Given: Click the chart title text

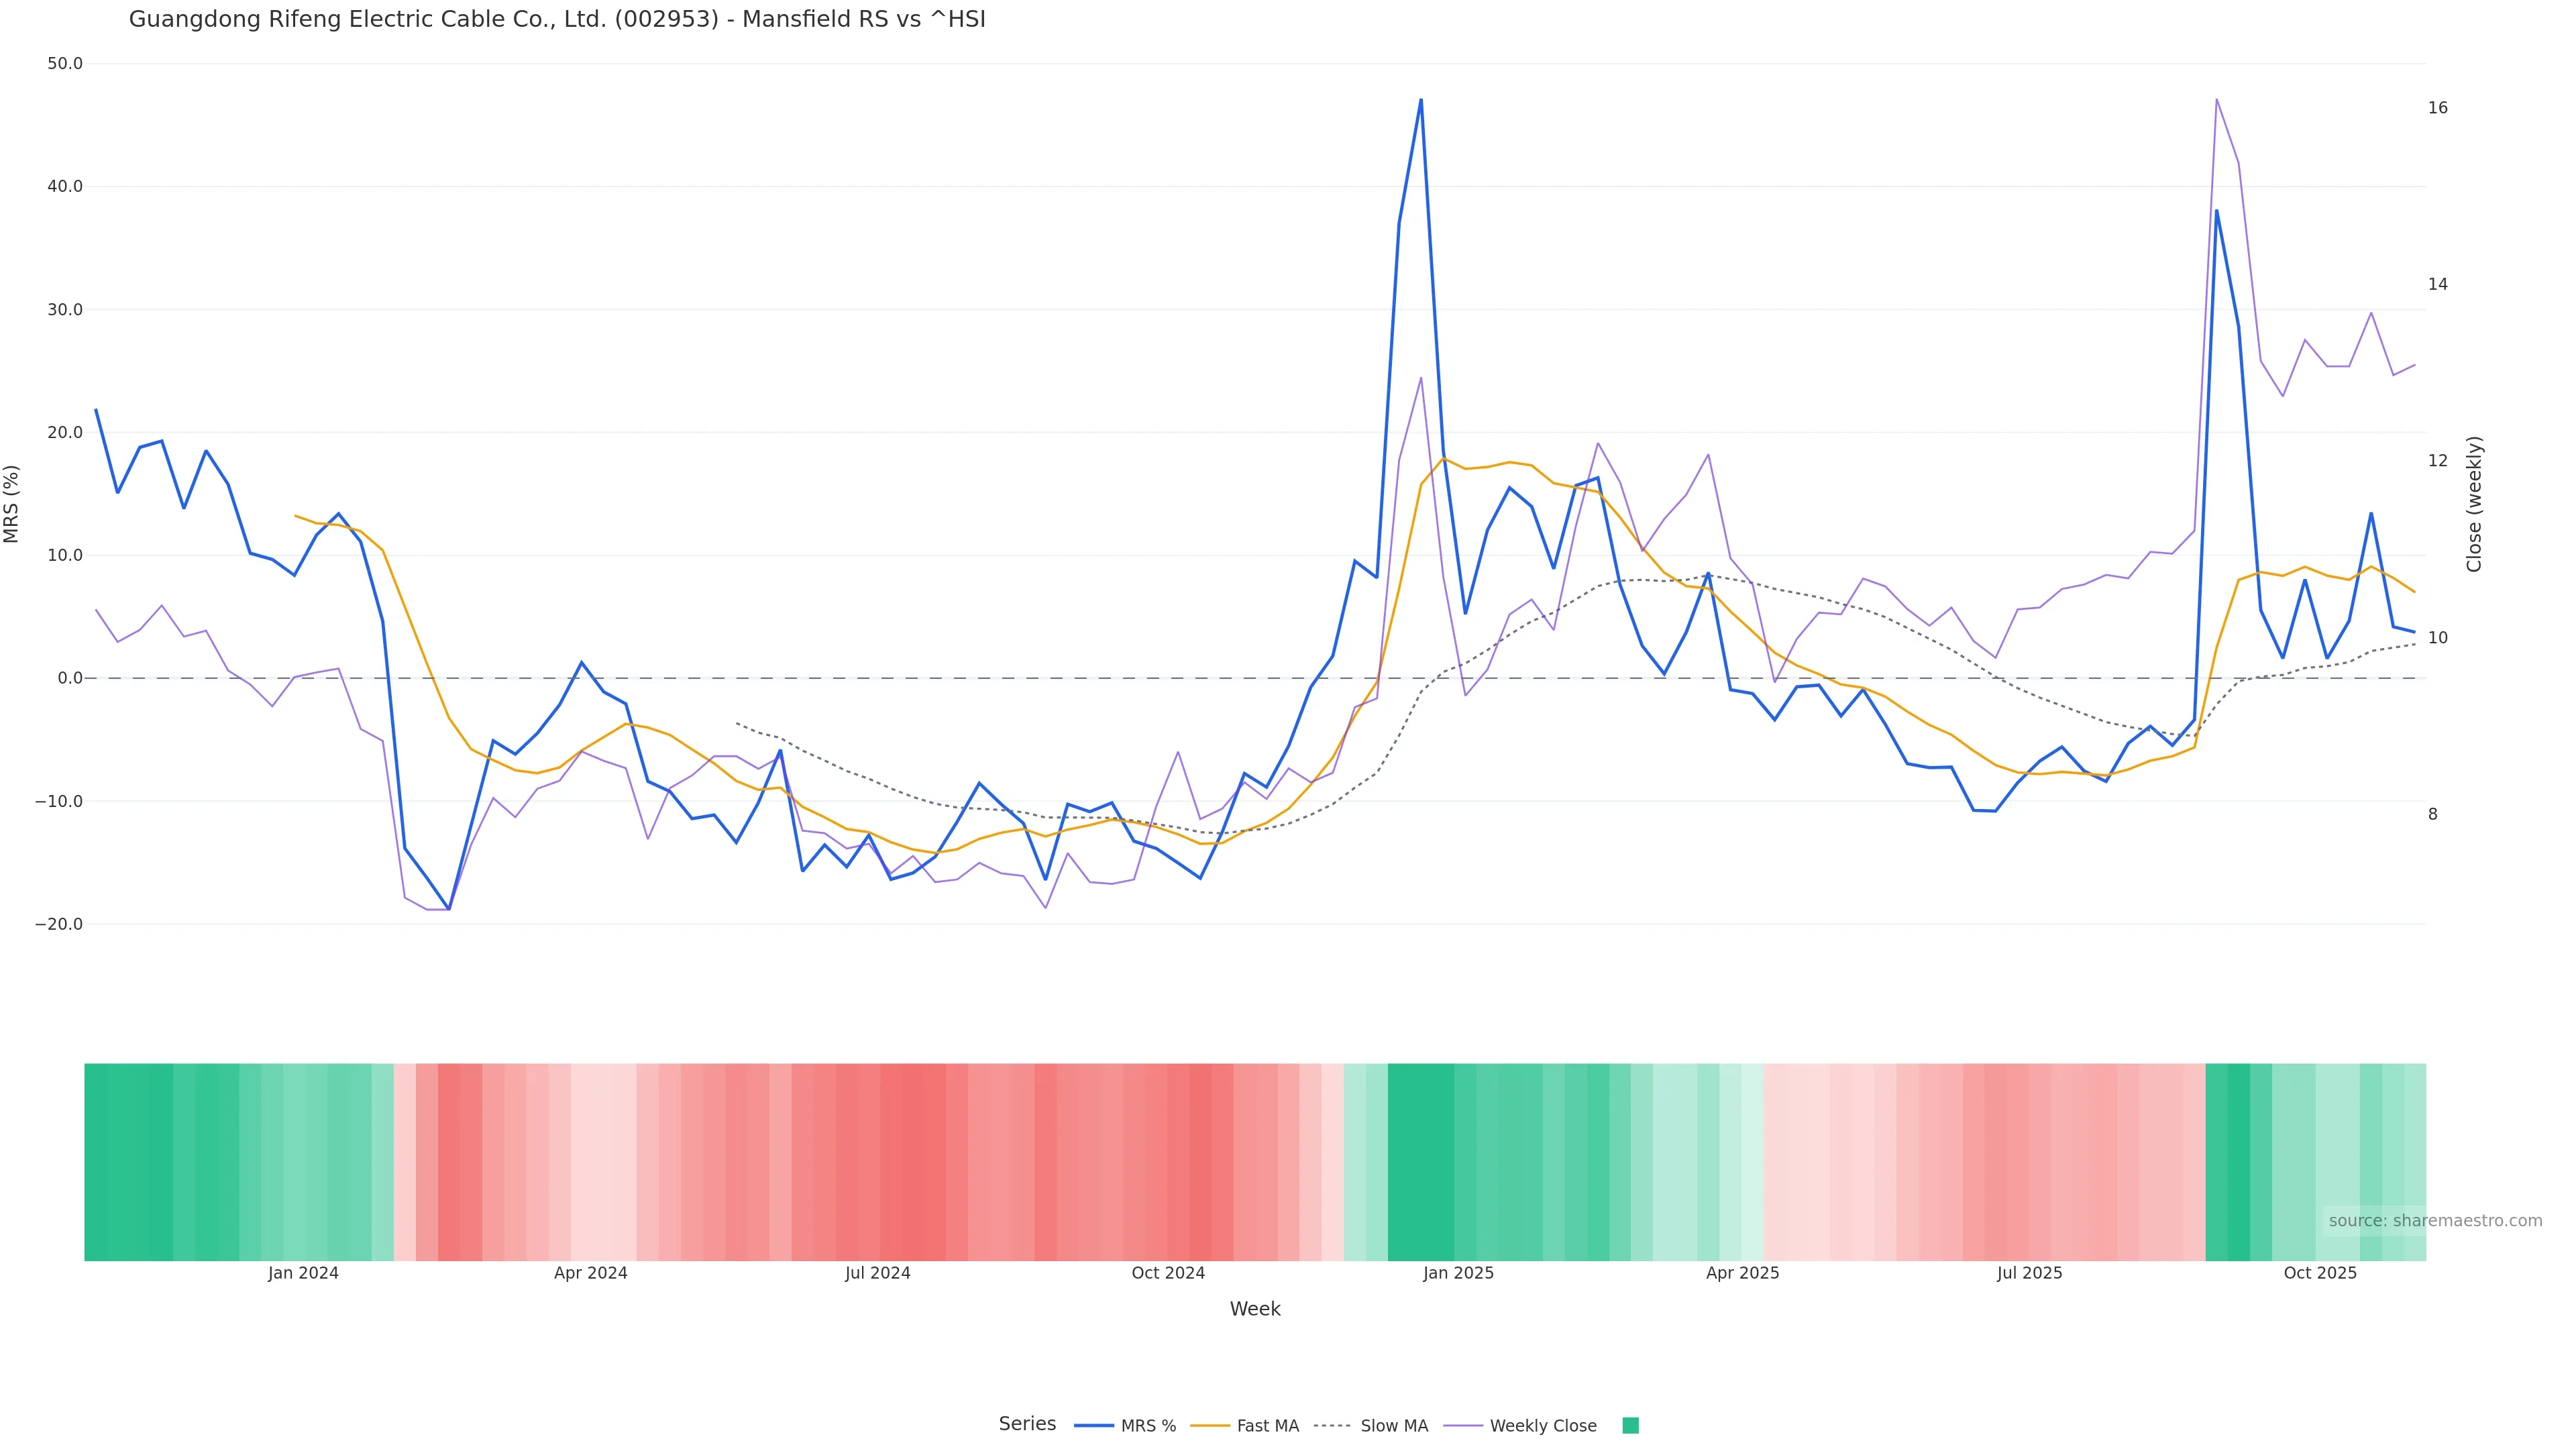Looking at the screenshot, I should click(557, 20).
